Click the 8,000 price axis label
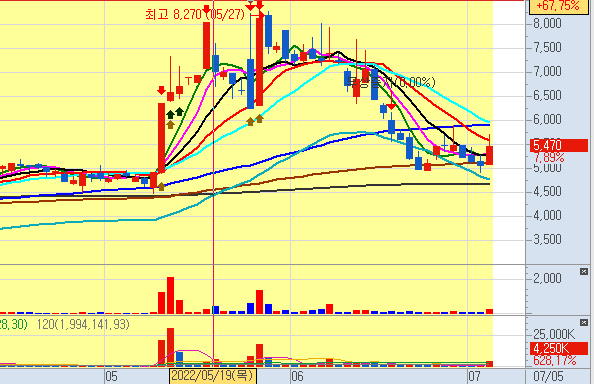The height and width of the screenshot is (384, 594). pos(547,23)
